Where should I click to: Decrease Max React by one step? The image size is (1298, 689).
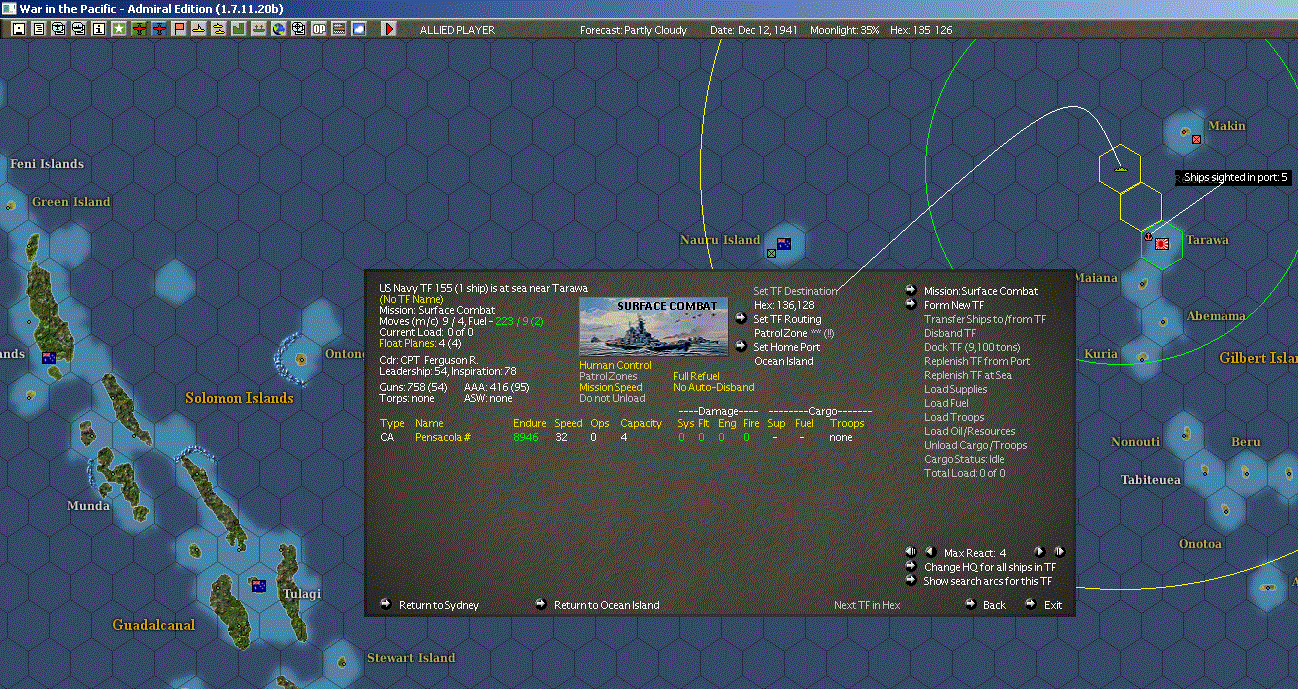[929, 551]
